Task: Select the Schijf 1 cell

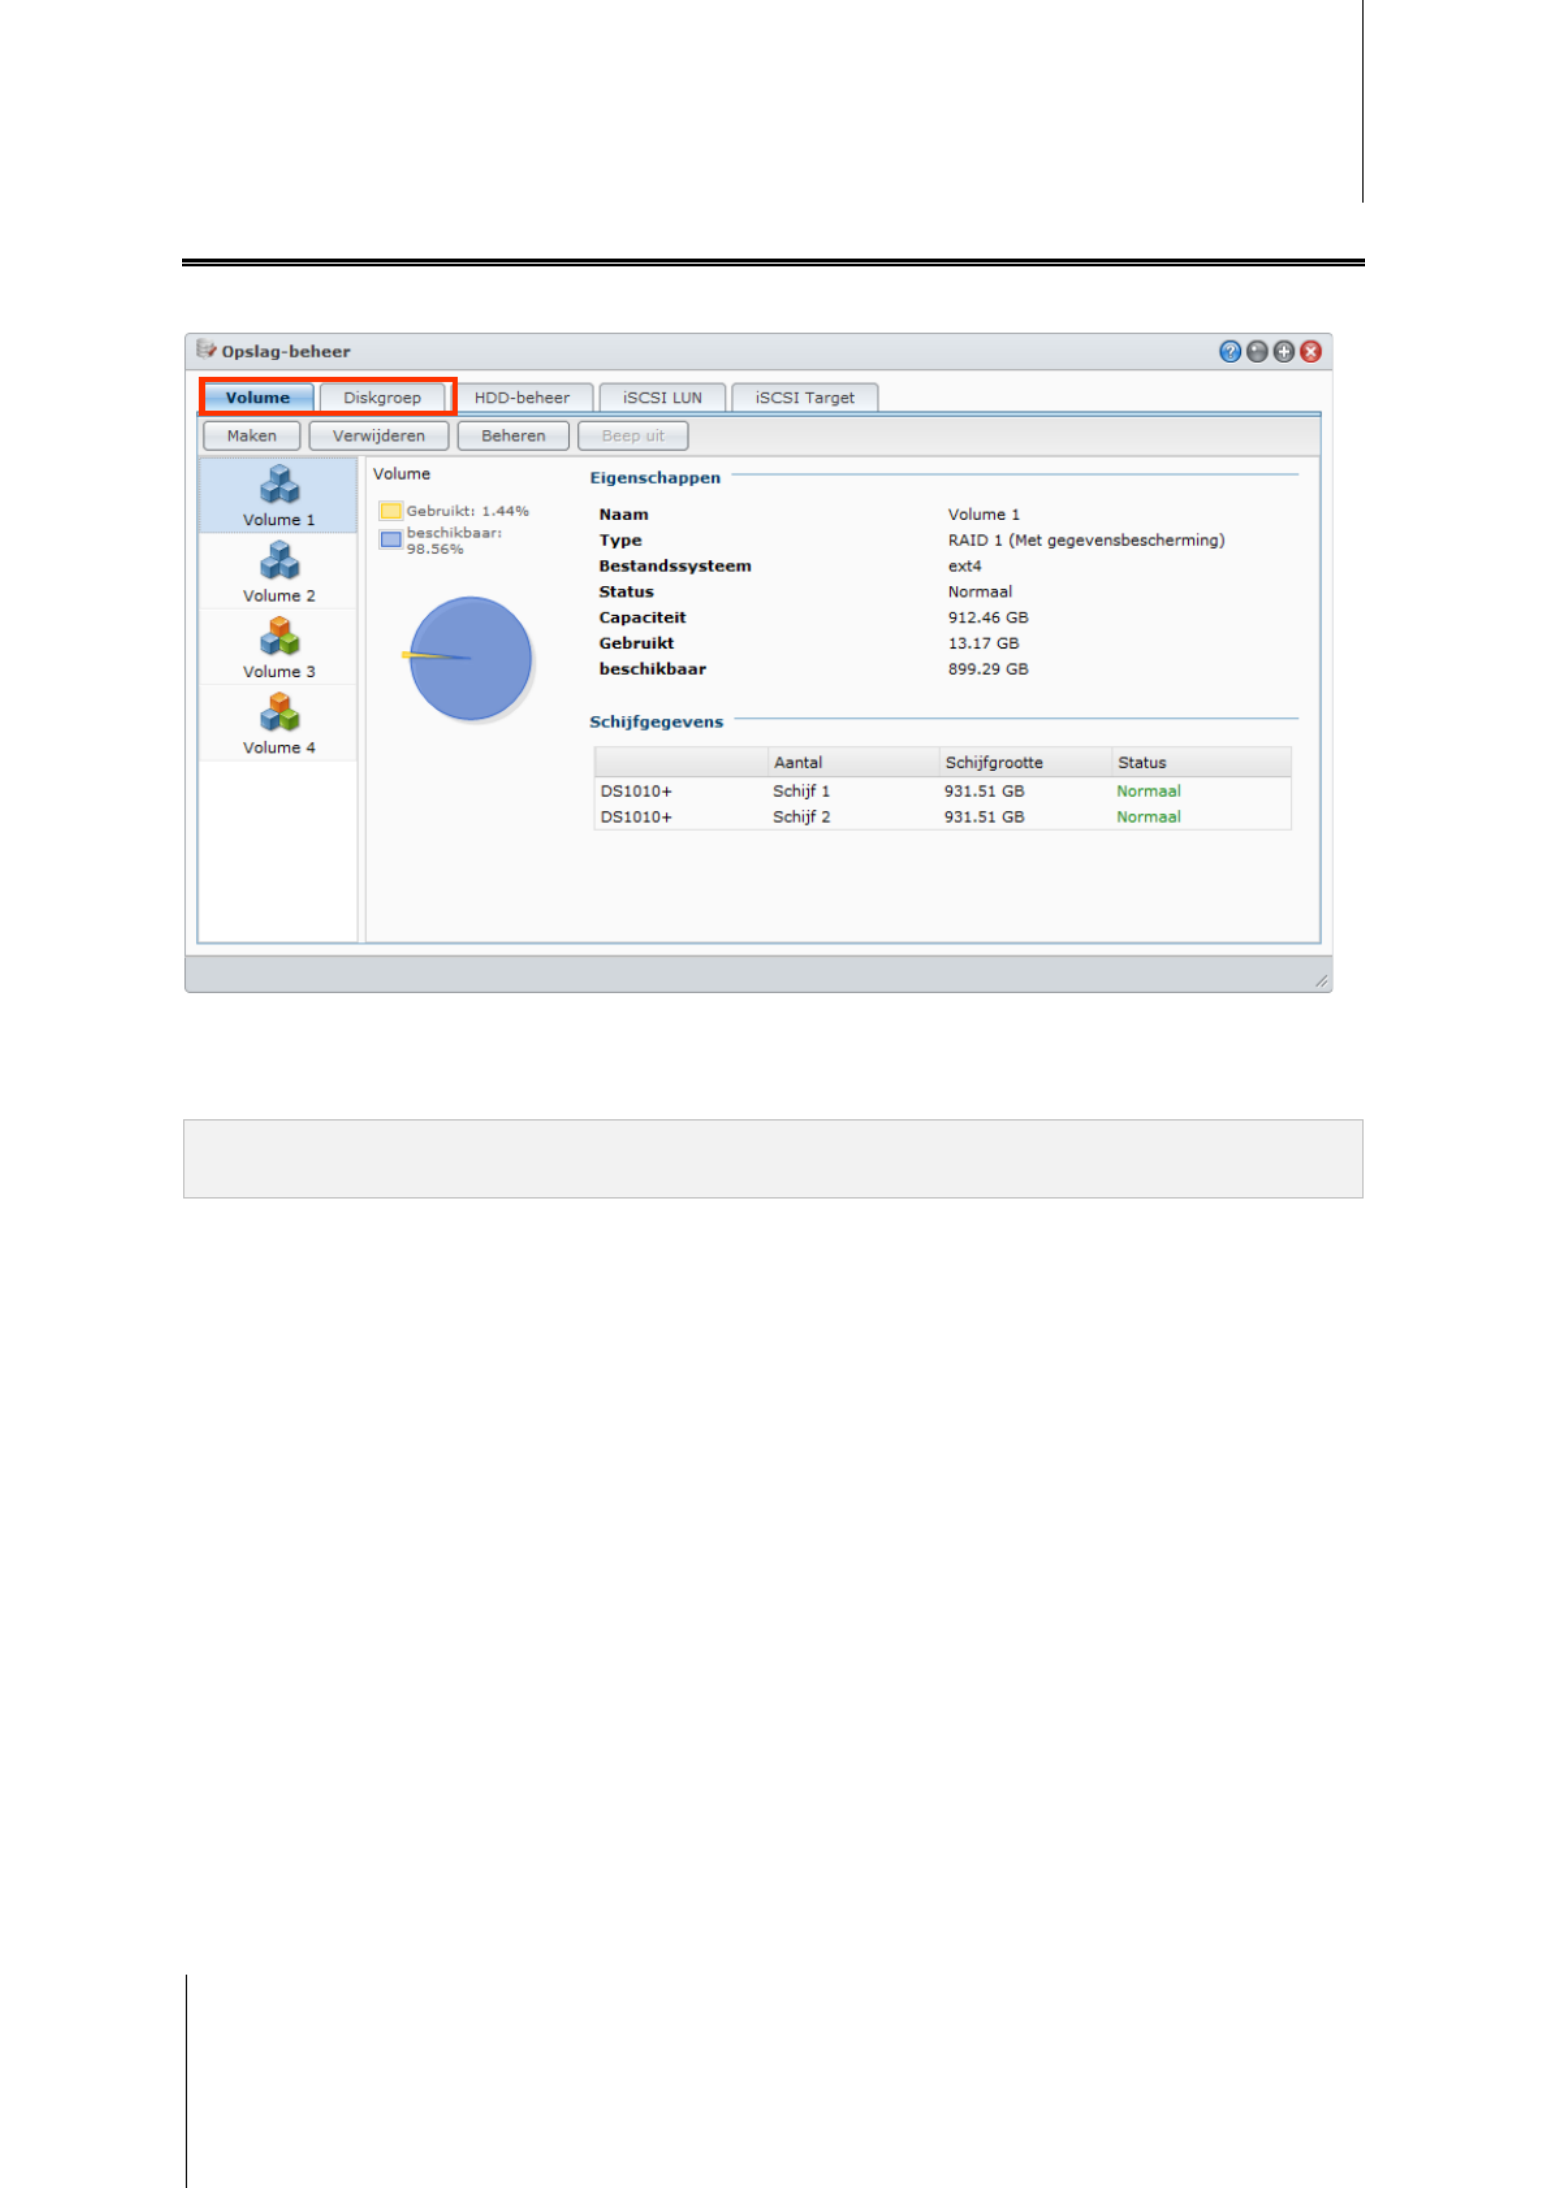Action: click(801, 791)
